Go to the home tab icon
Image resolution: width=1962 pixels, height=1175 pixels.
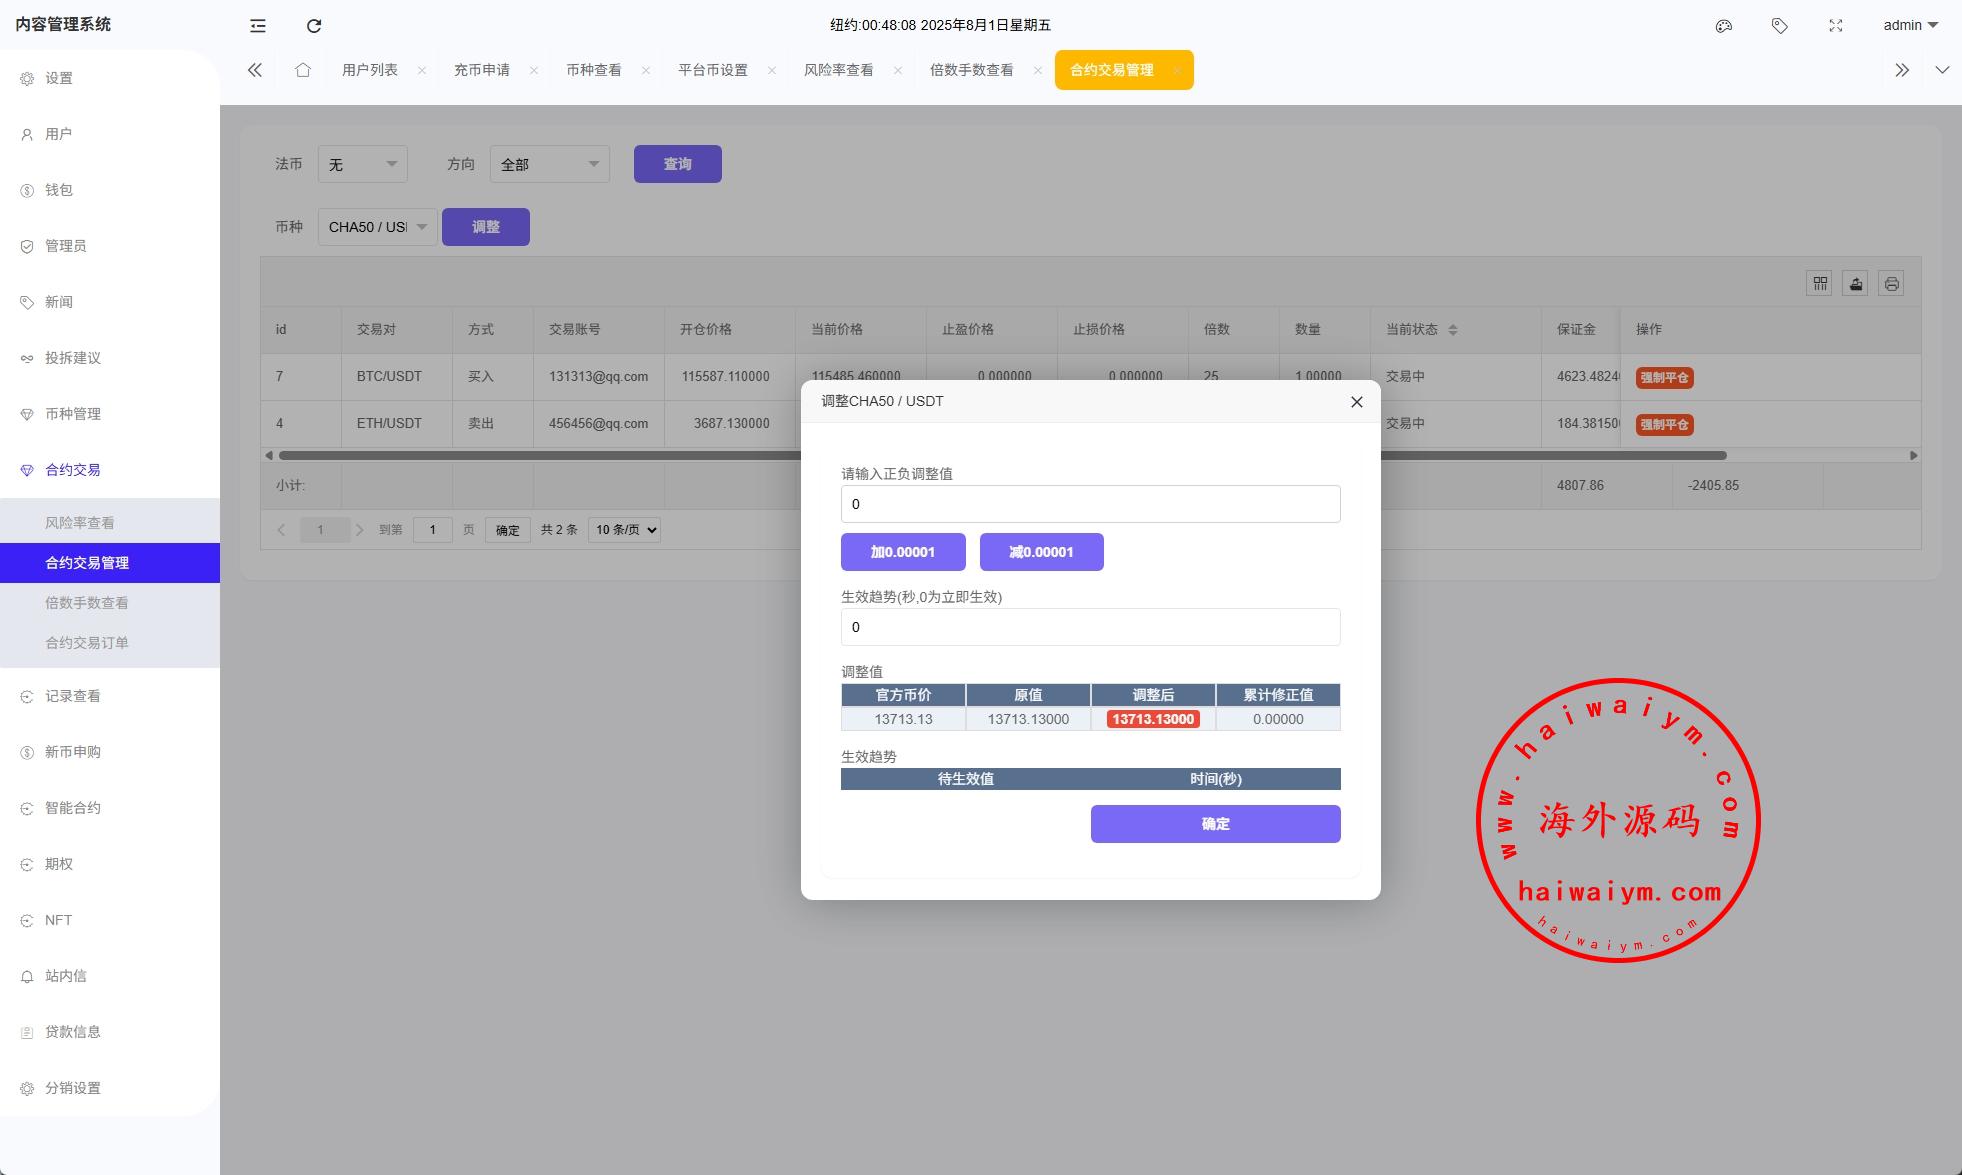303,70
